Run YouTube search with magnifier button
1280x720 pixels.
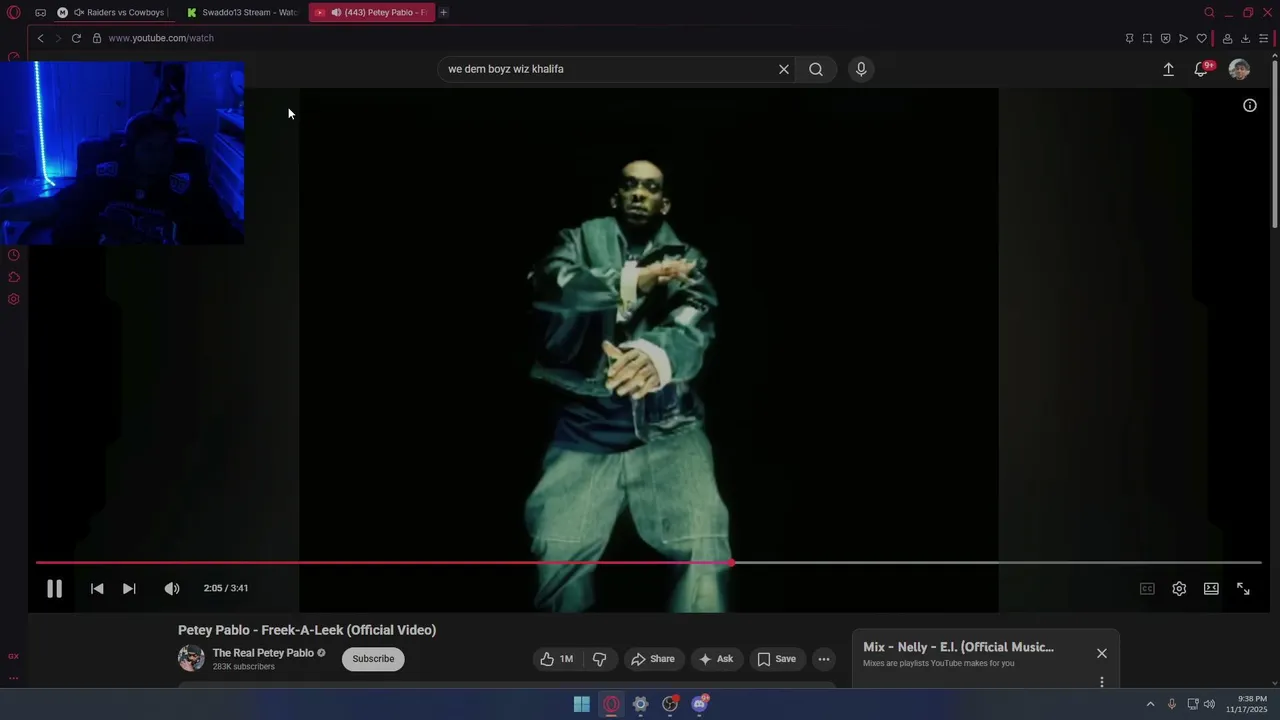tap(816, 69)
